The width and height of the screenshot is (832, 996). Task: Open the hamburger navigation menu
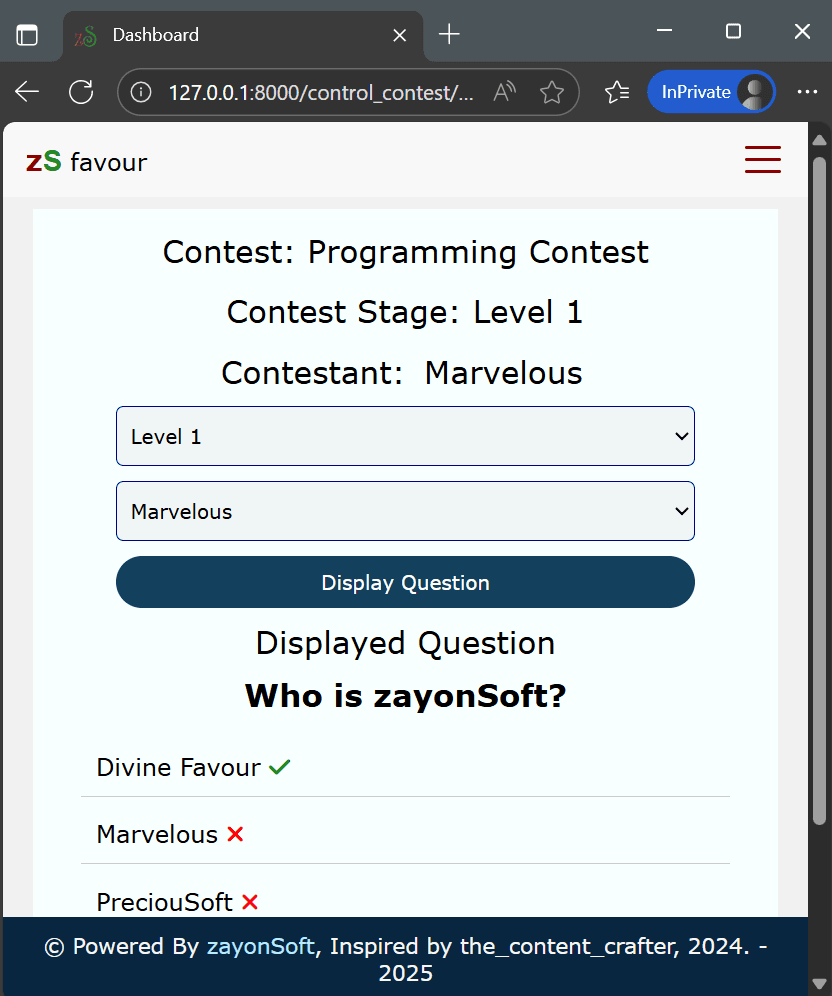(762, 160)
